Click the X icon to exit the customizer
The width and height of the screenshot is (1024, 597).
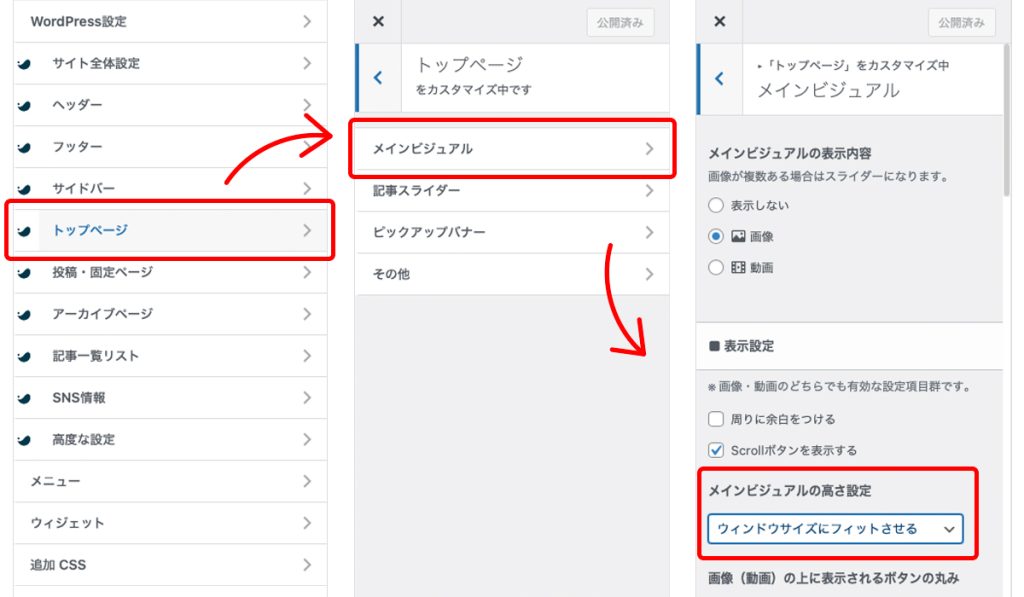(377, 21)
